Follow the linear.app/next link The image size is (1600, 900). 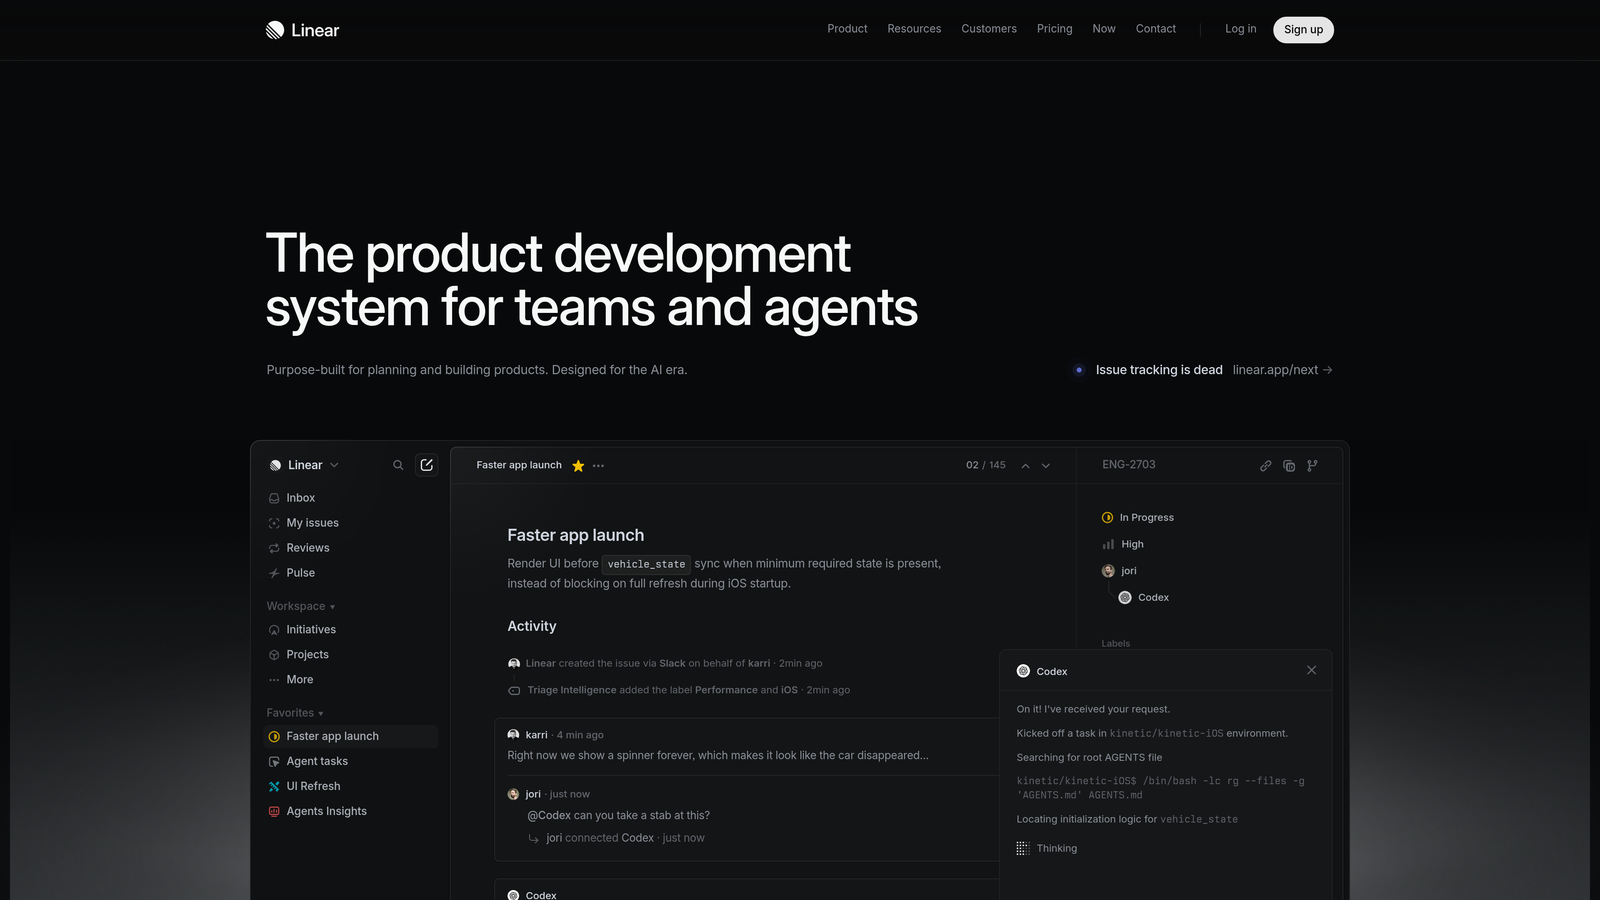click(x=1274, y=370)
